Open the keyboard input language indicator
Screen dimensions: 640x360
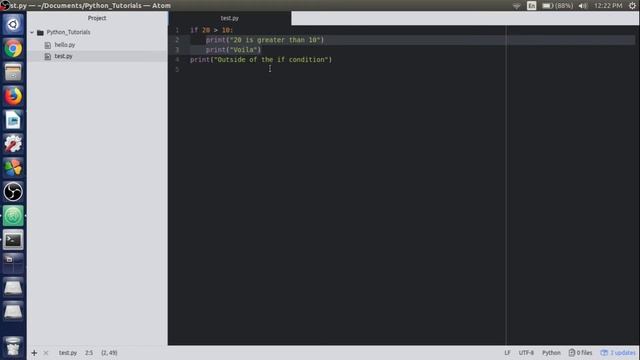point(531,6)
